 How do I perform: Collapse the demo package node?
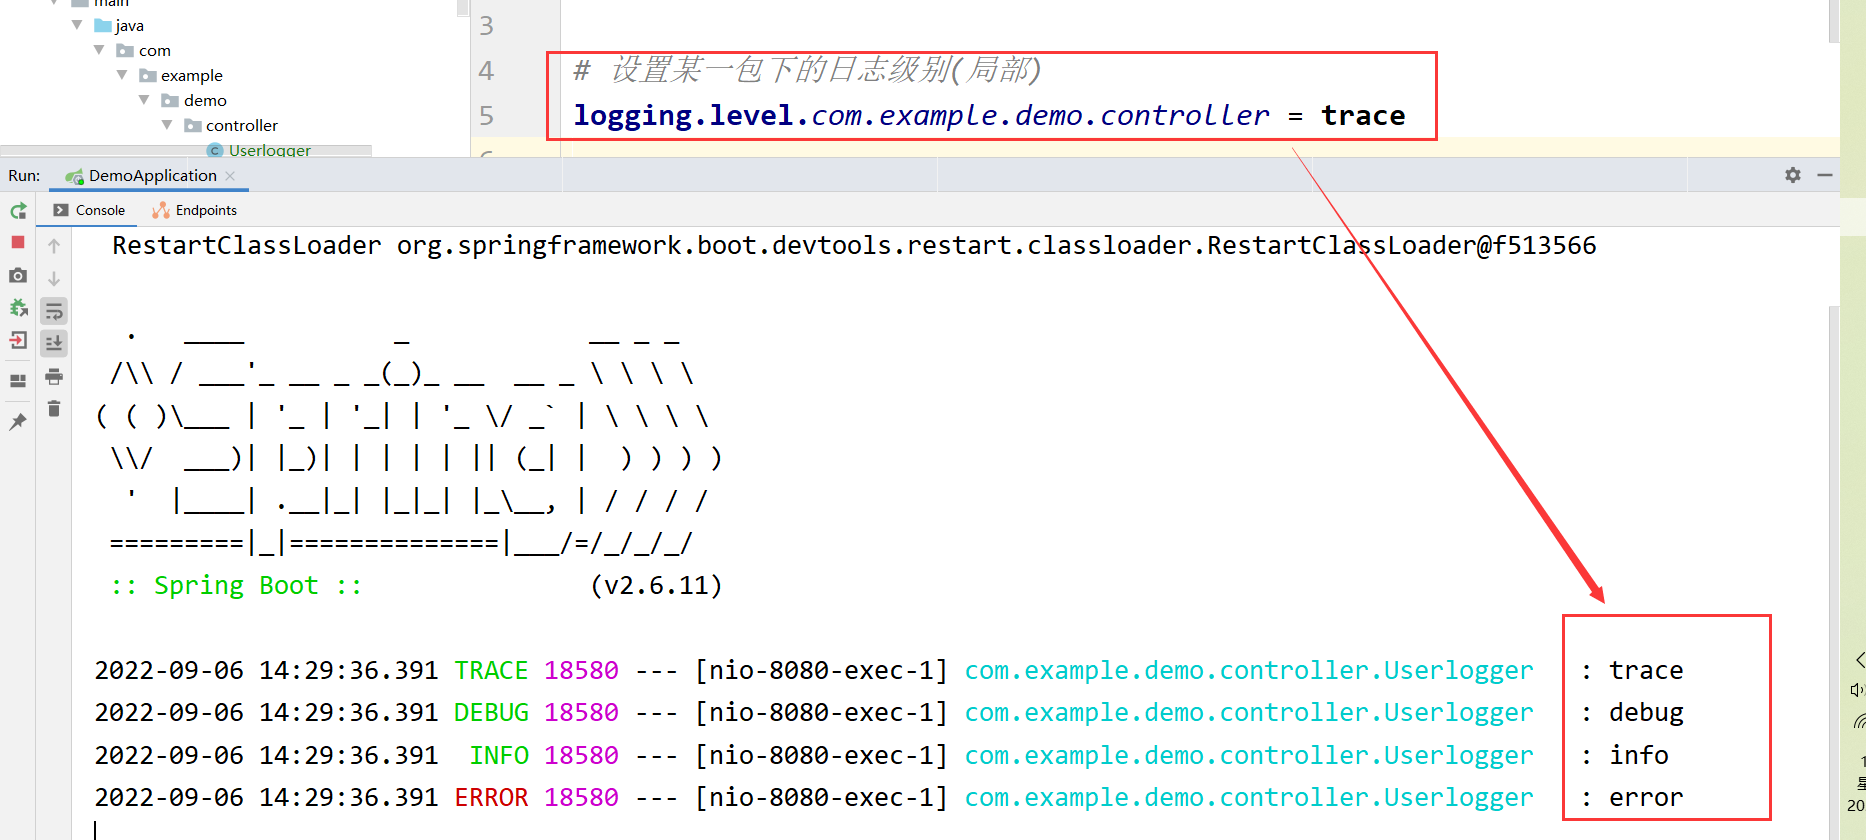(x=144, y=100)
